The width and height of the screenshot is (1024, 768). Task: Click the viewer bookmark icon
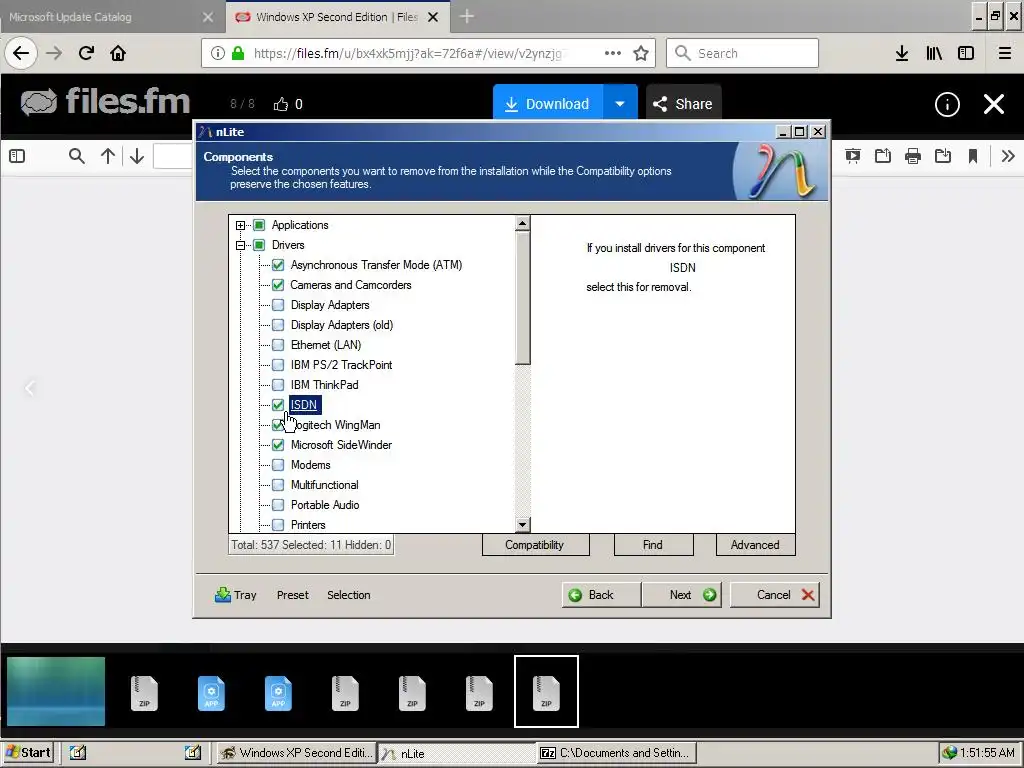973,156
